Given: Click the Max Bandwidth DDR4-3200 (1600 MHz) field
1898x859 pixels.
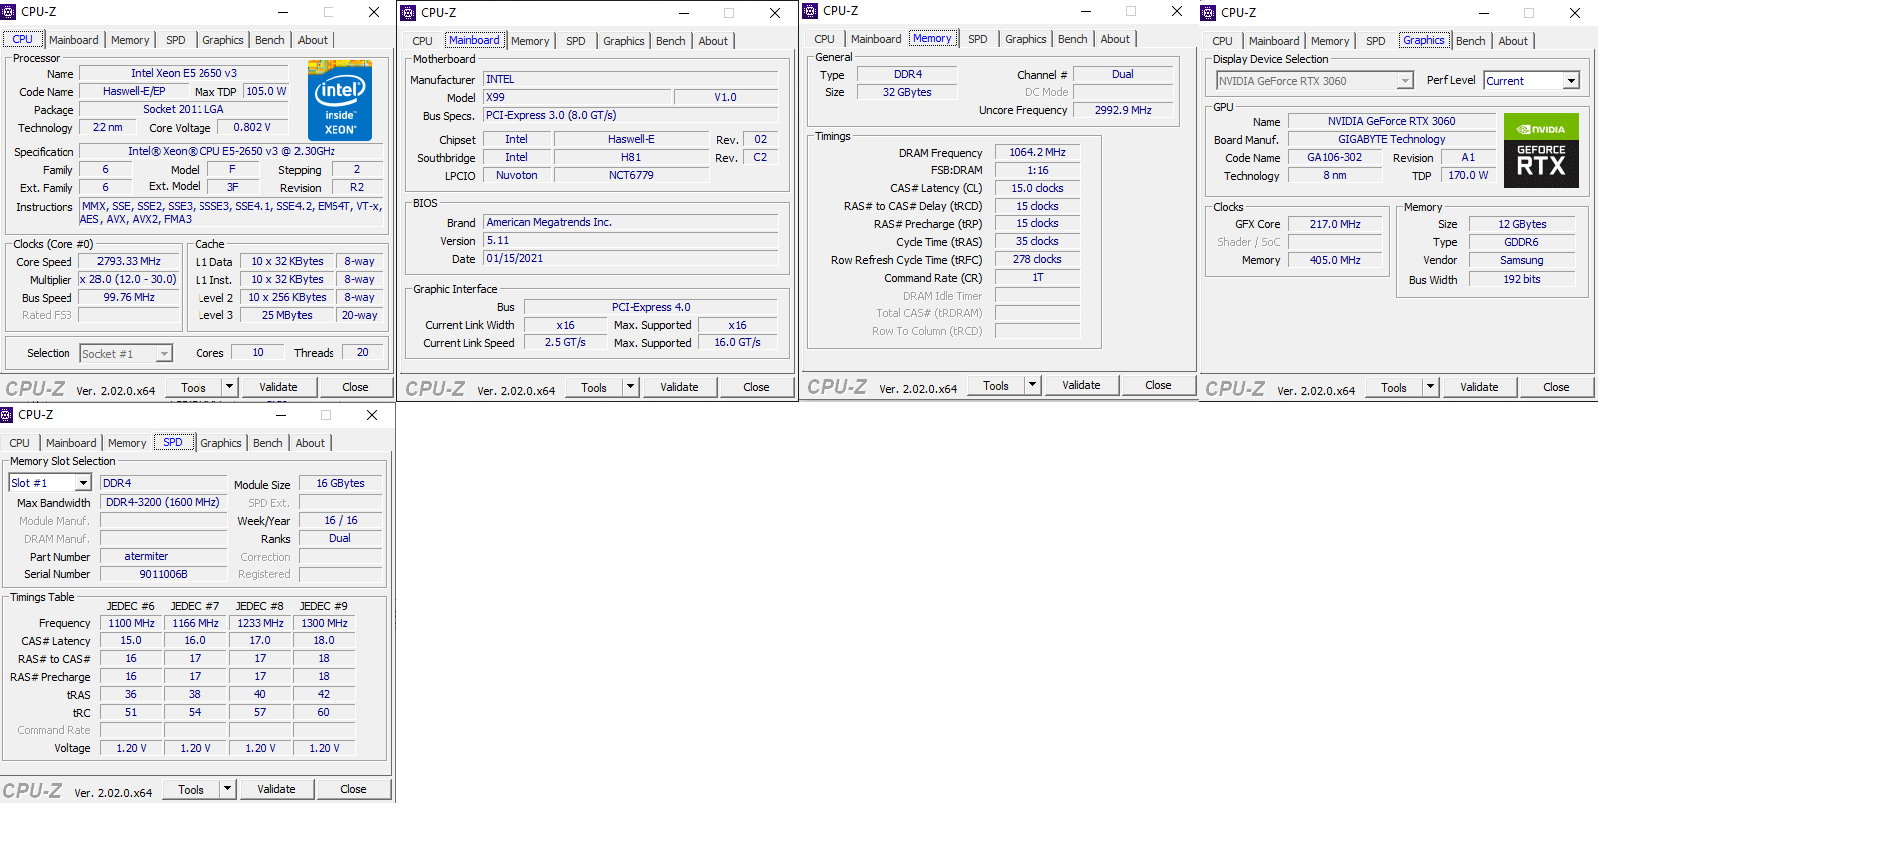Looking at the screenshot, I should (x=164, y=502).
